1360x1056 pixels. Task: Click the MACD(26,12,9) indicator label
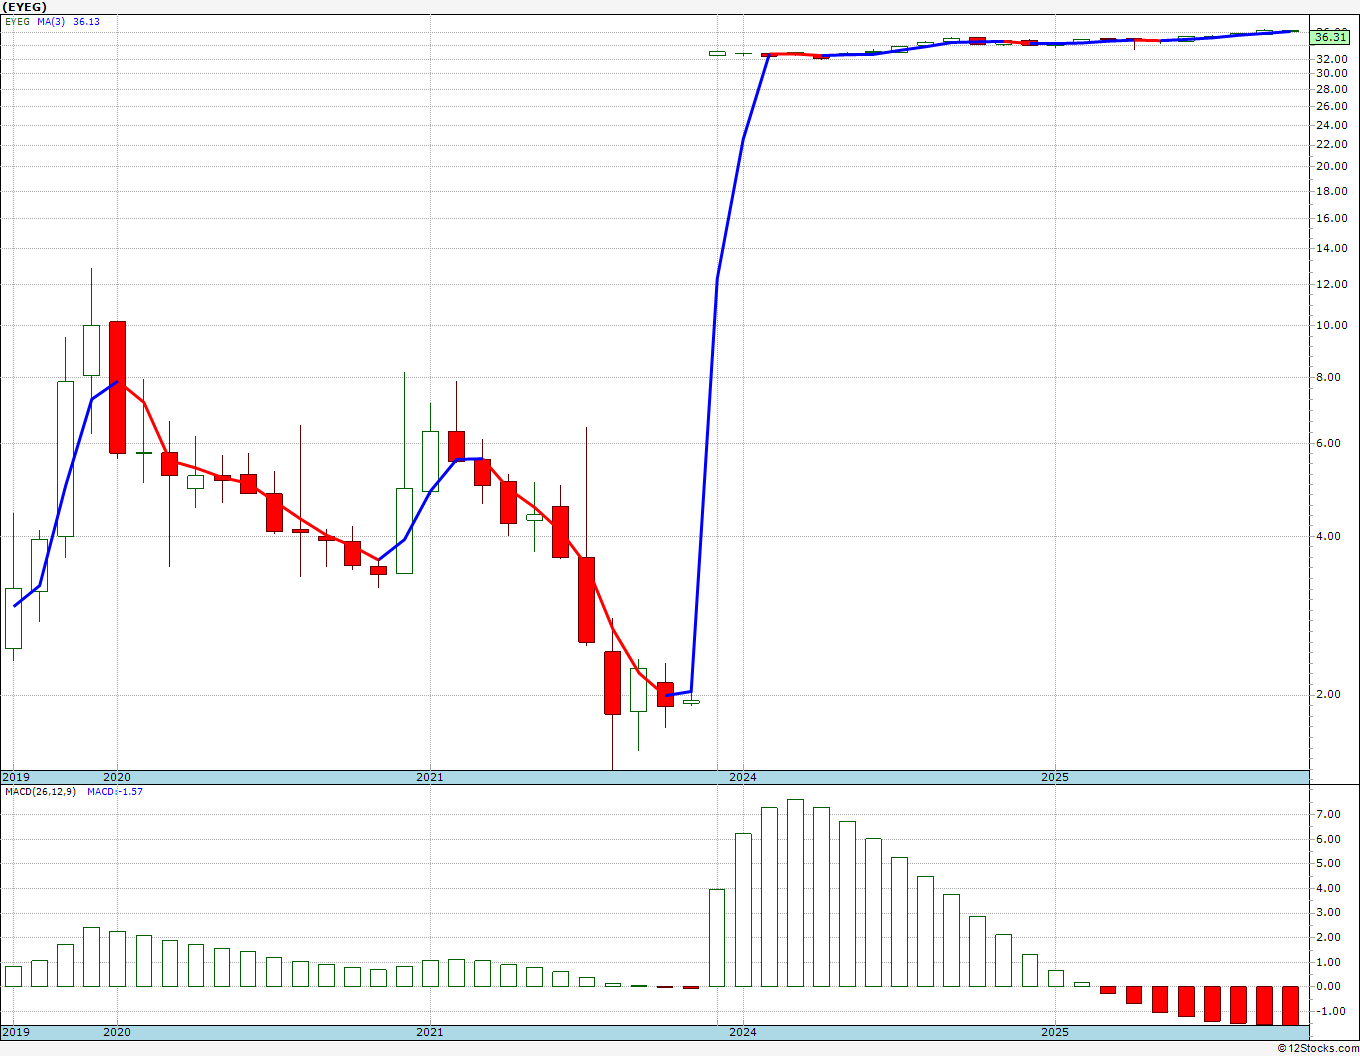[x=41, y=792]
